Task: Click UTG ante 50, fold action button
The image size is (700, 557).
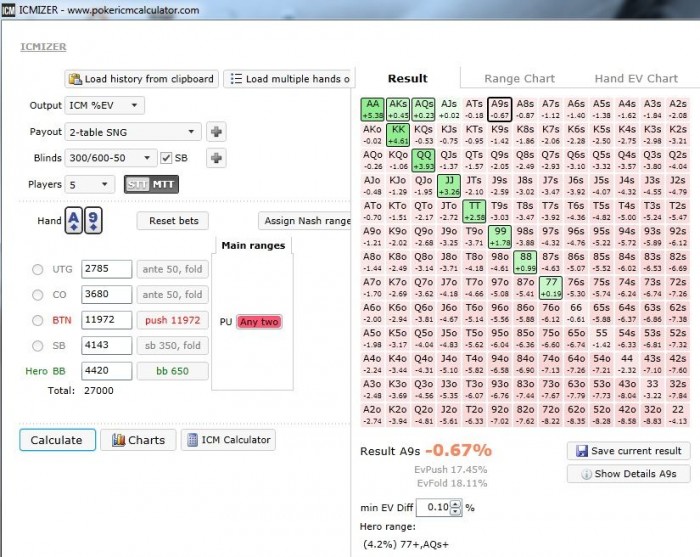Action: [173, 269]
